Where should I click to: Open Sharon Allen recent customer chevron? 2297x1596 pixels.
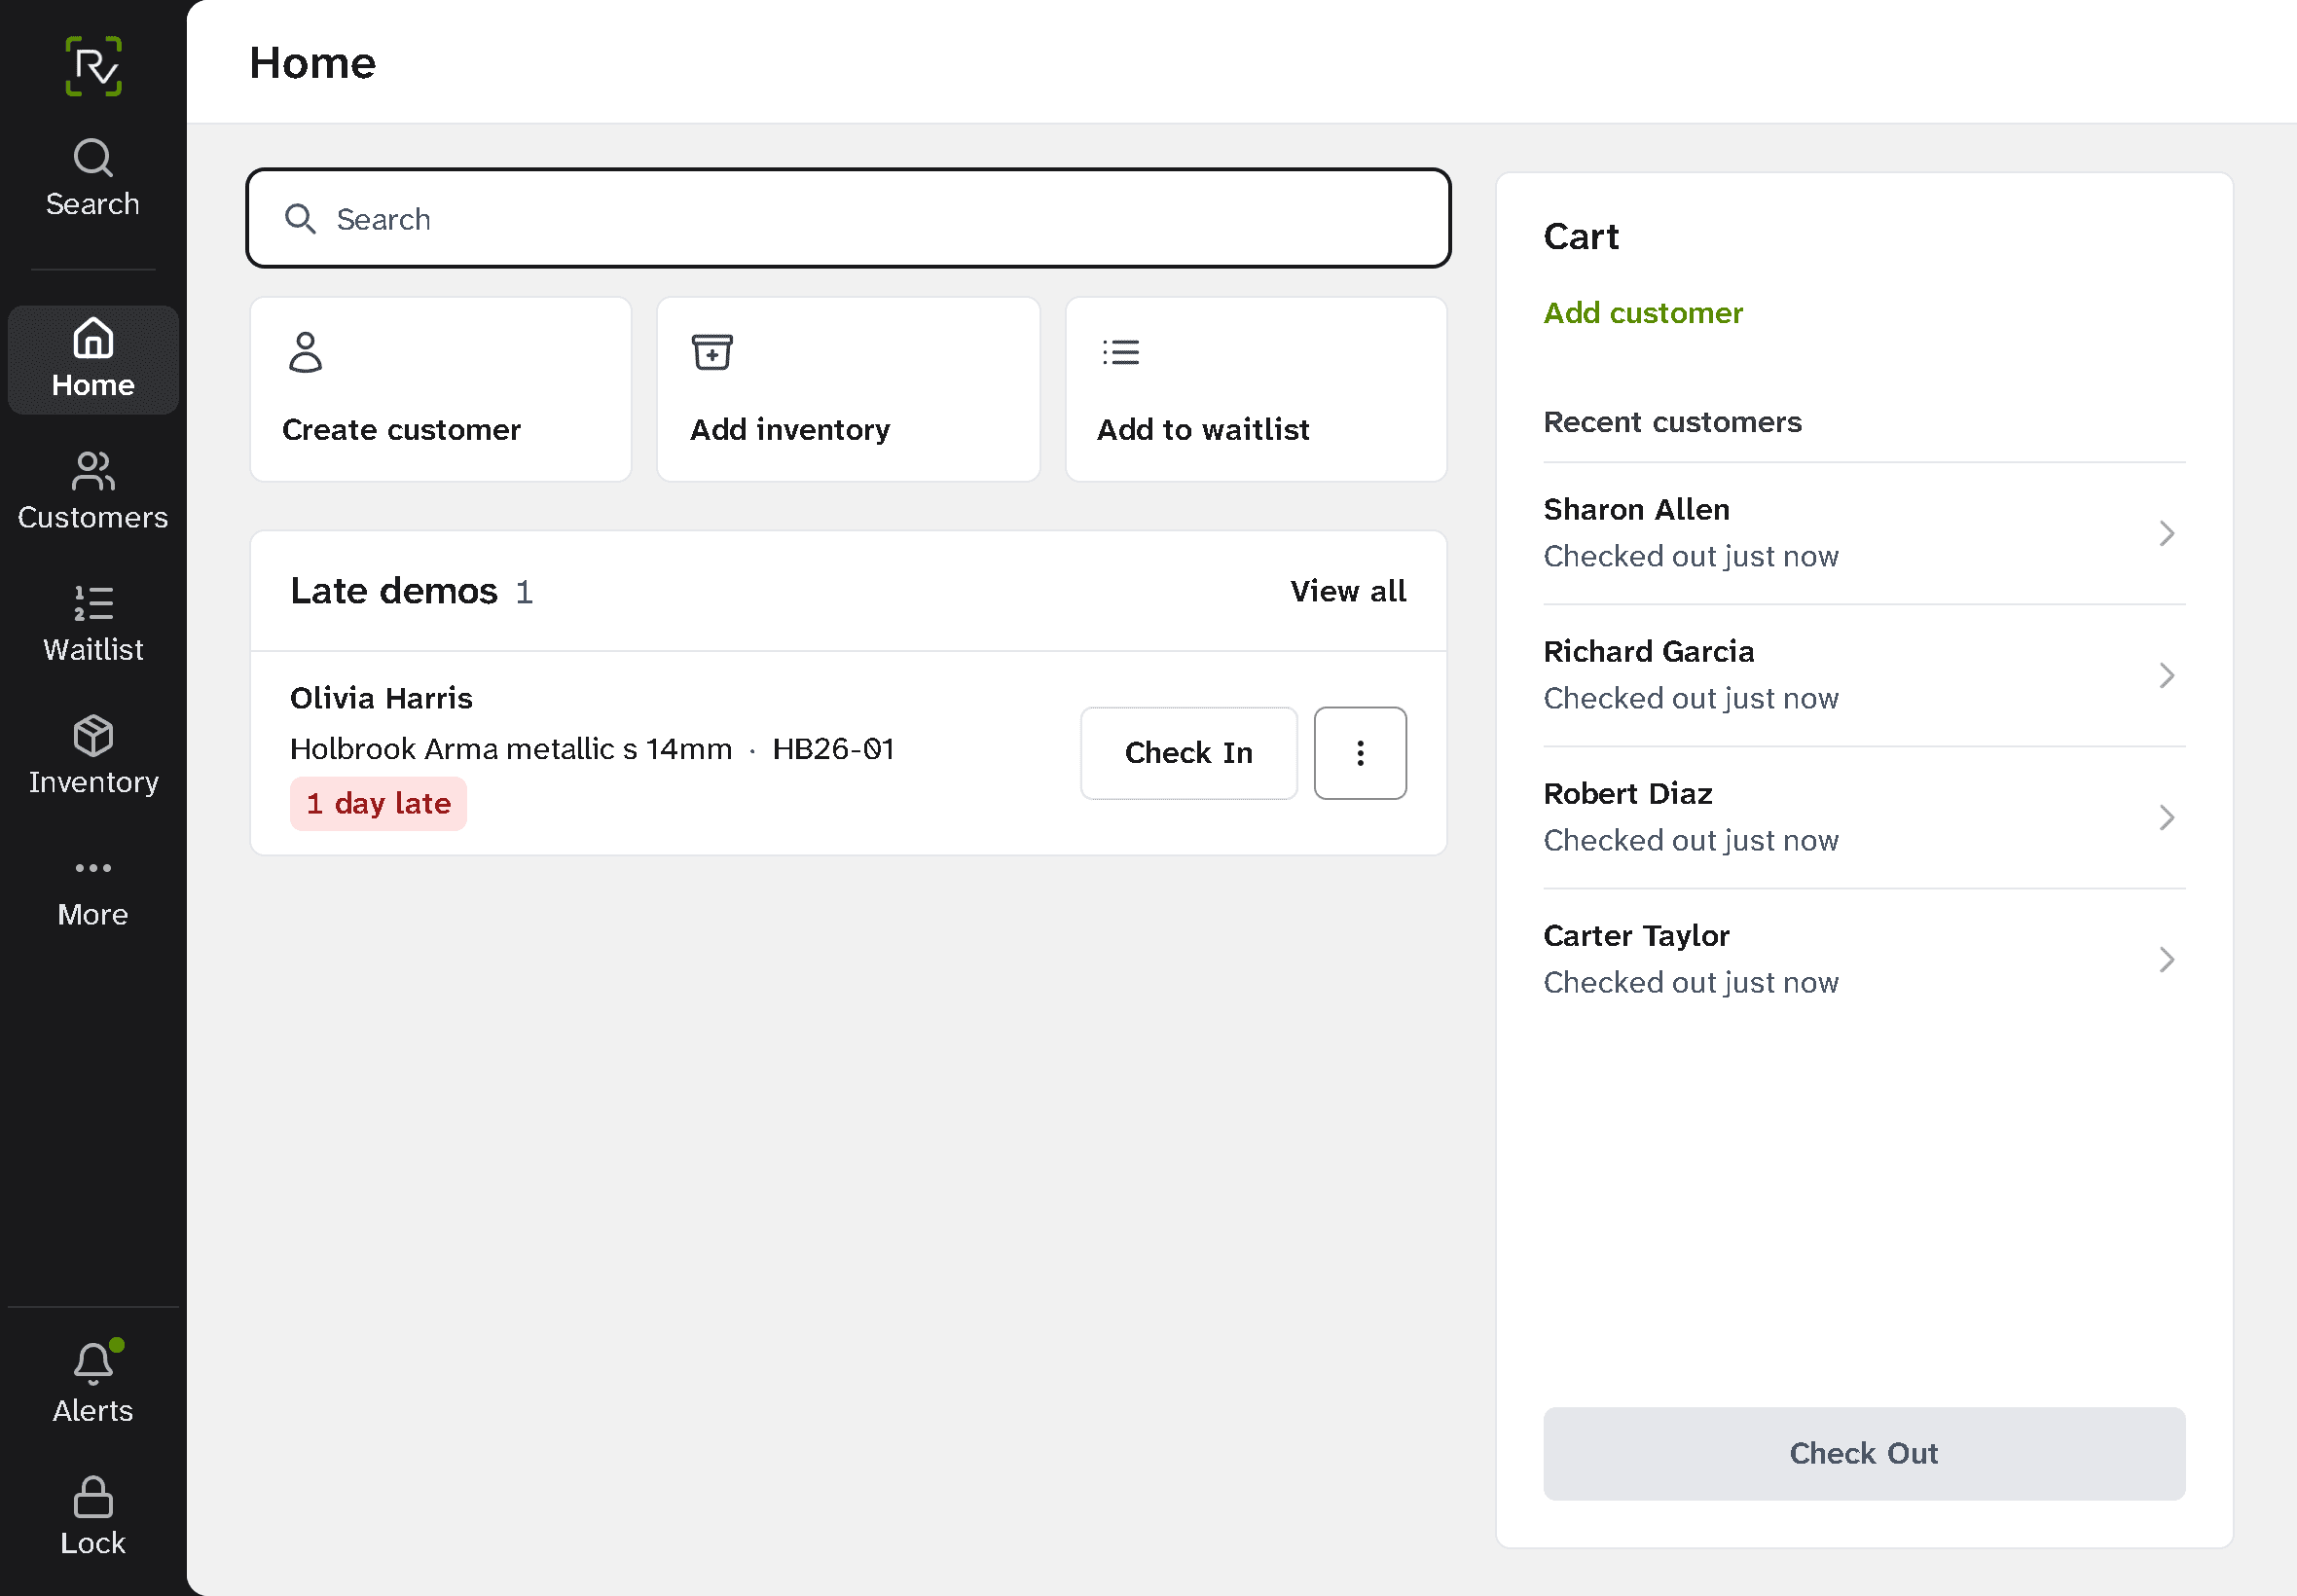coord(2166,533)
